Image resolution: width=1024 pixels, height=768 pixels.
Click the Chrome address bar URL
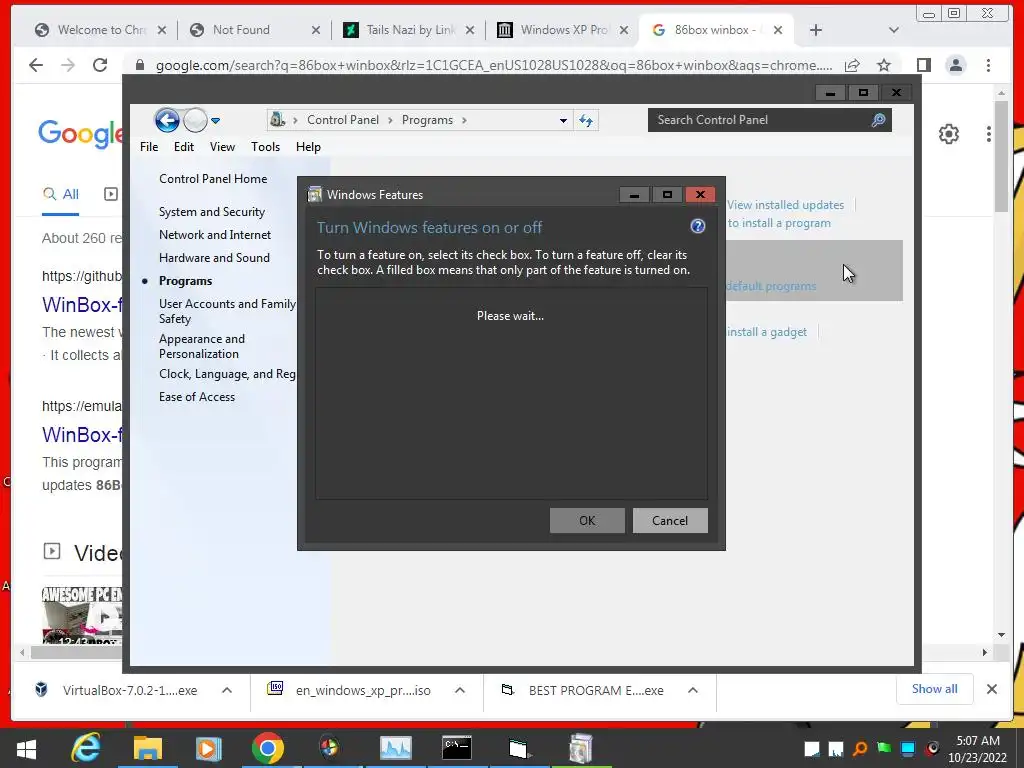point(494,65)
